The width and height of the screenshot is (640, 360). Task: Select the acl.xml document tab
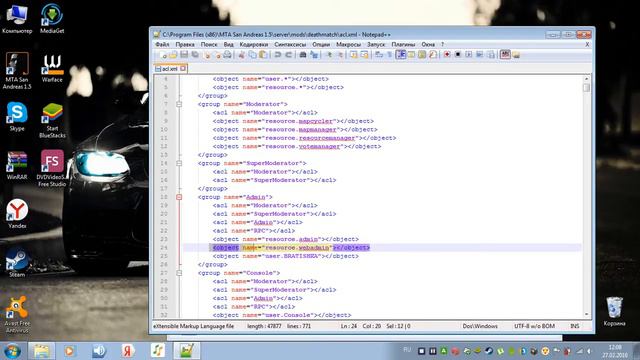170,69
